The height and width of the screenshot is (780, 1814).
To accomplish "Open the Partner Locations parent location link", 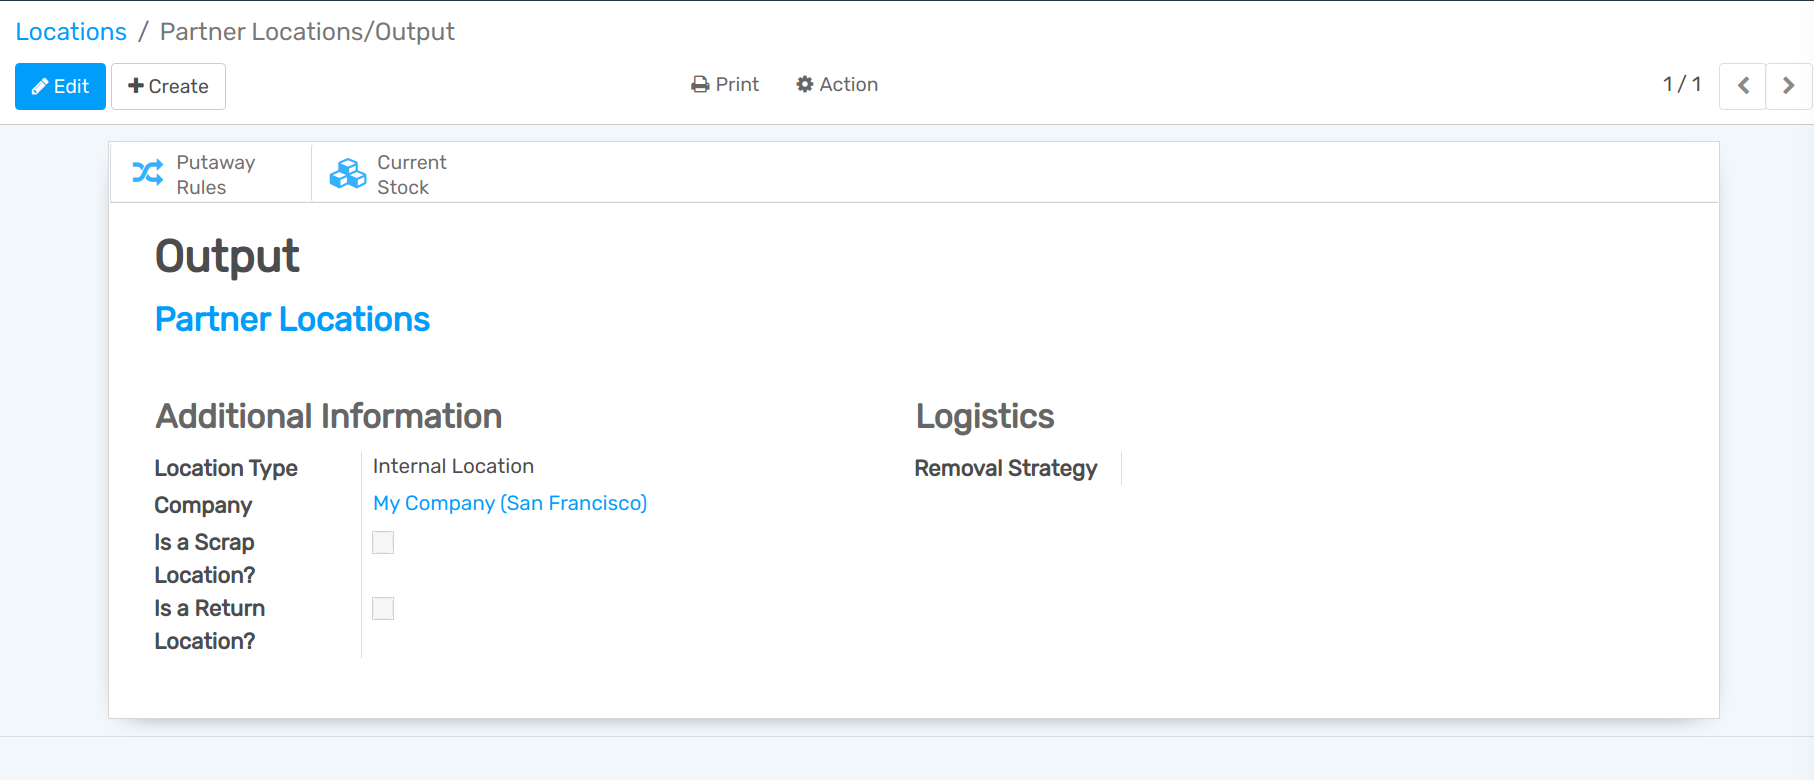I will (x=292, y=319).
